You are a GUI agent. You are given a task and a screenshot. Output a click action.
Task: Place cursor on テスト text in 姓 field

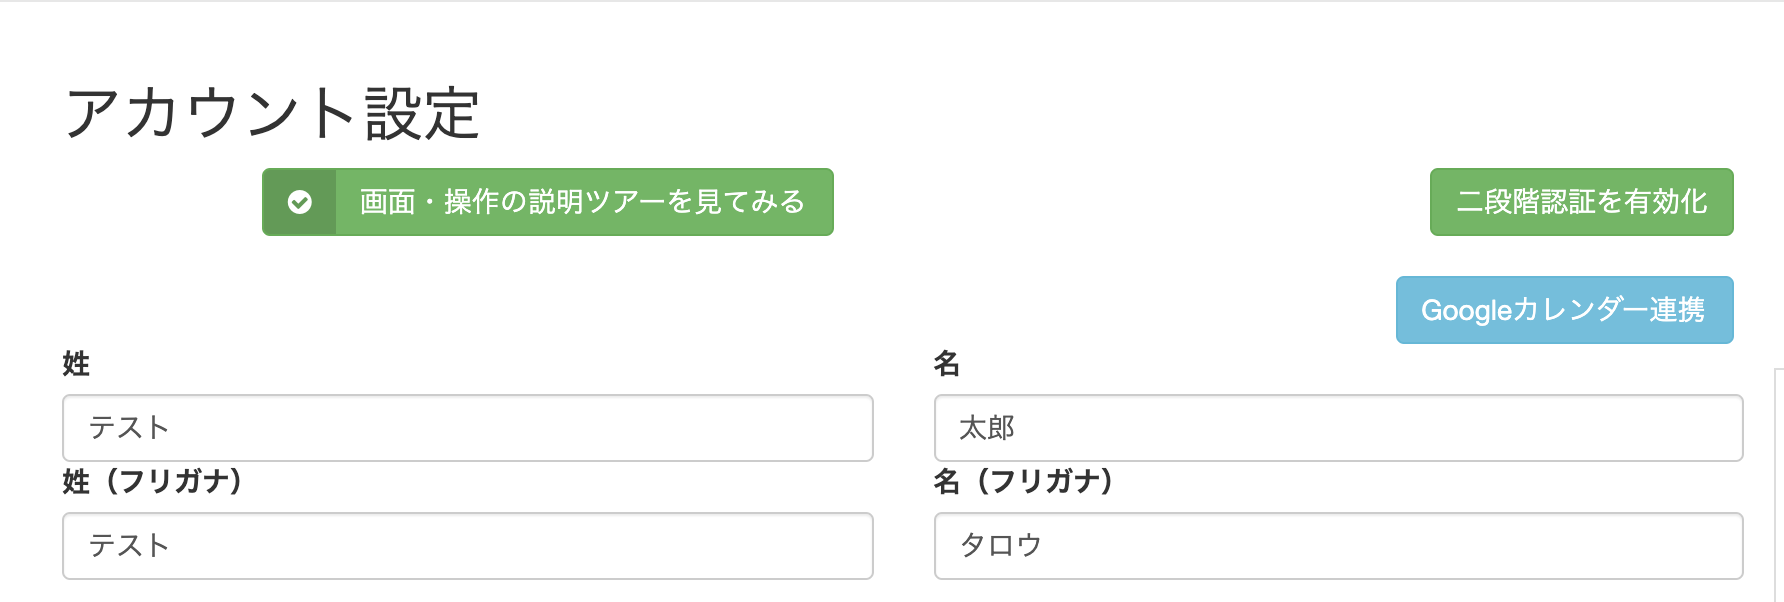pos(129,428)
